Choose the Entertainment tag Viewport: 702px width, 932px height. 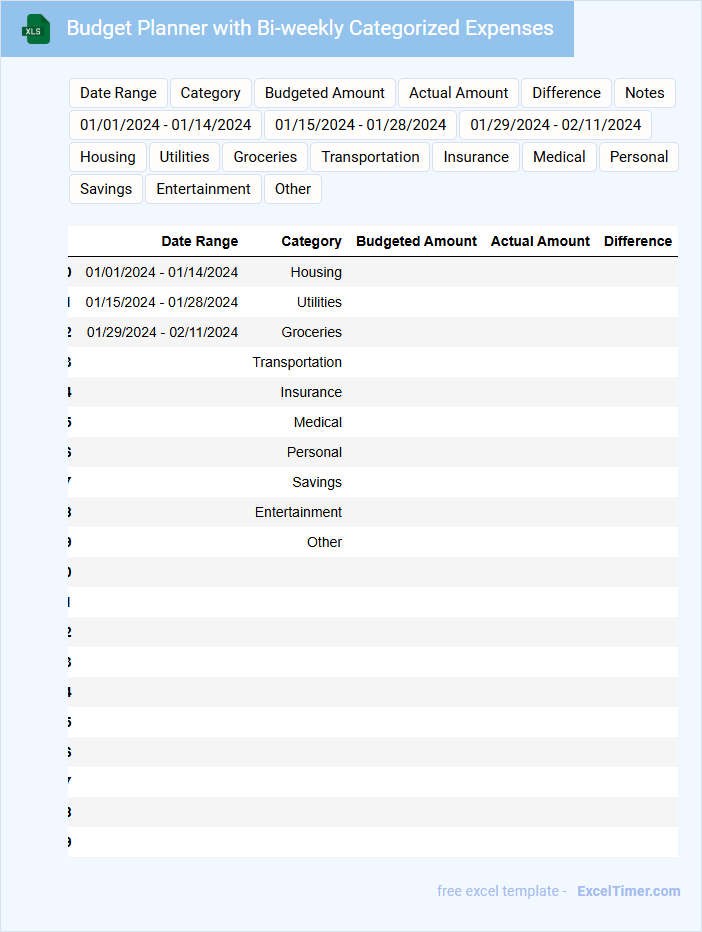click(203, 189)
